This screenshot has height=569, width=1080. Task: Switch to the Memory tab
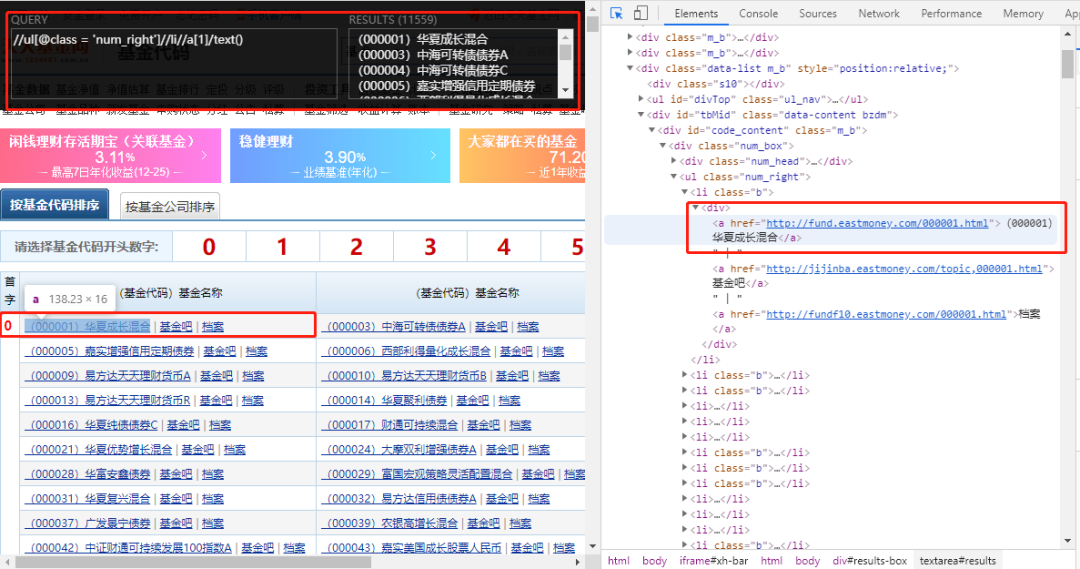coord(1023,13)
